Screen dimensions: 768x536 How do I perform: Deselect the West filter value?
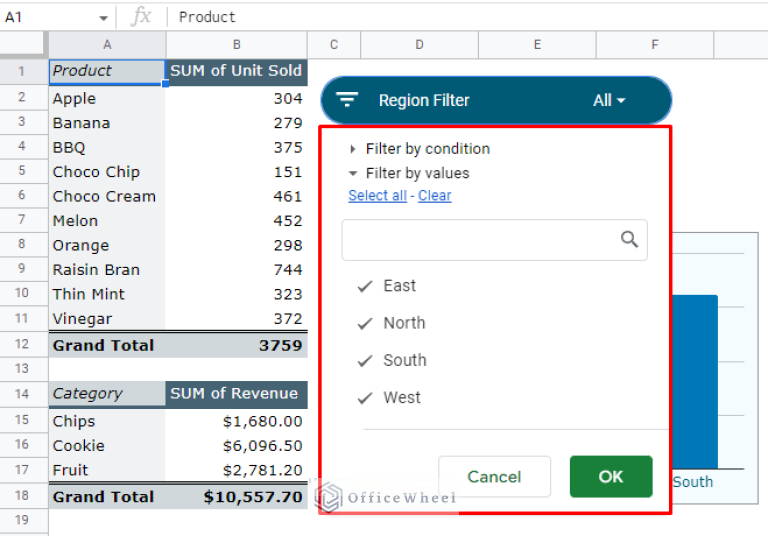[365, 398]
